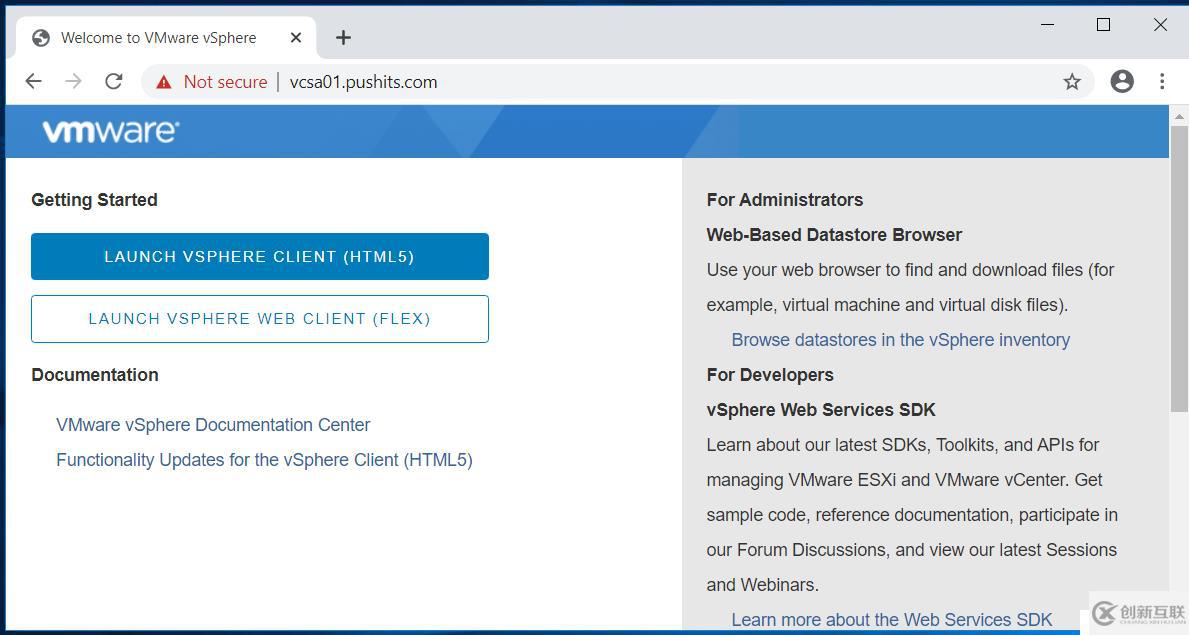Click Learn more about the Web Services SDK
This screenshot has height=635, width=1189.
point(891,619)
